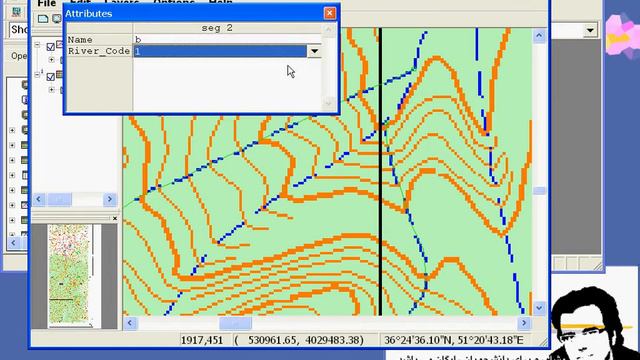Screen dimensions: 640x360
Task: Click the status bar row/column value 1917,451
Action: point(202,340)
